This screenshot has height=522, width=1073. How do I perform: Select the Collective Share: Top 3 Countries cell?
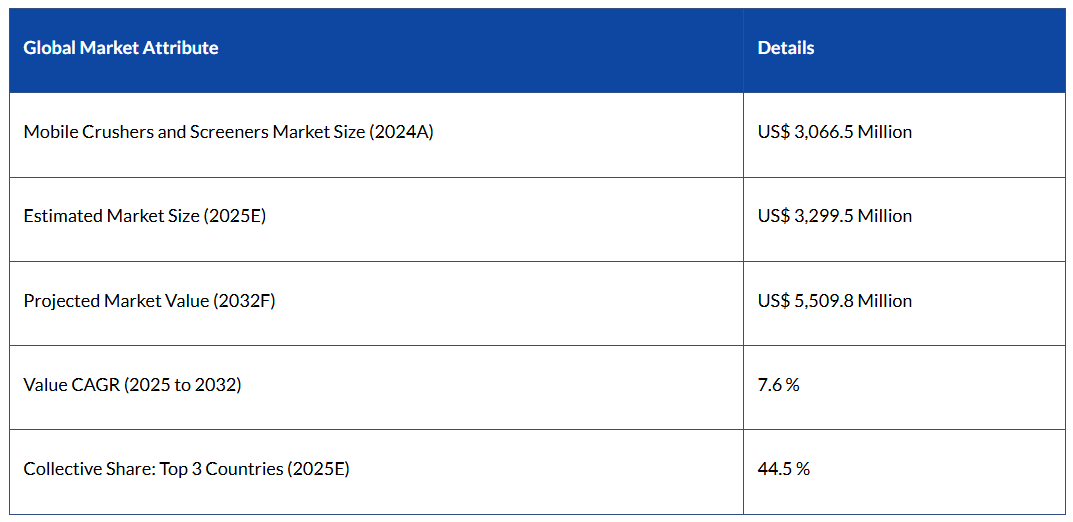coord(186,469)
